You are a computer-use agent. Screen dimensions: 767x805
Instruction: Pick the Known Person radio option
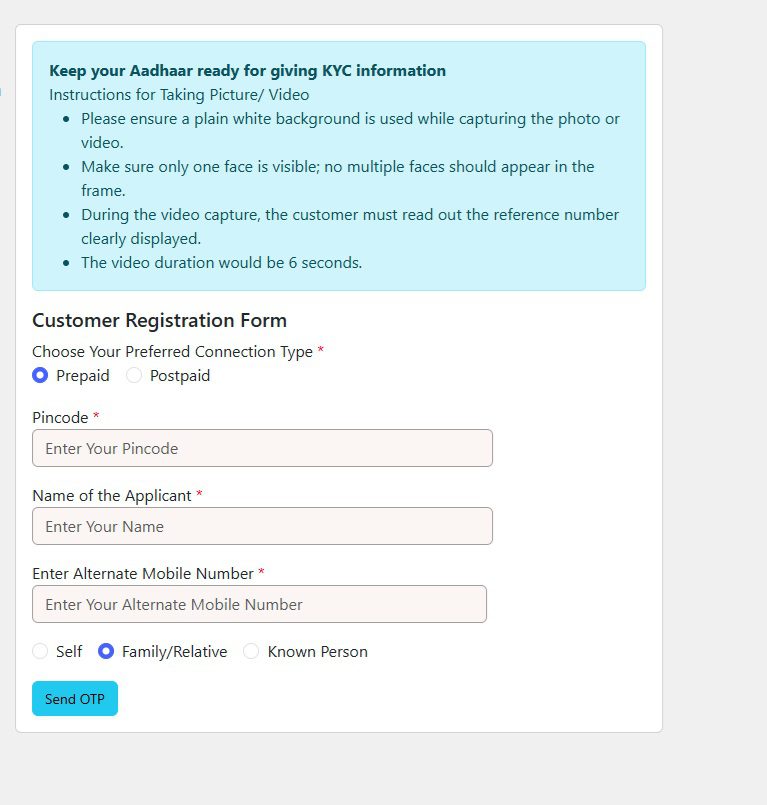point(251,652)
